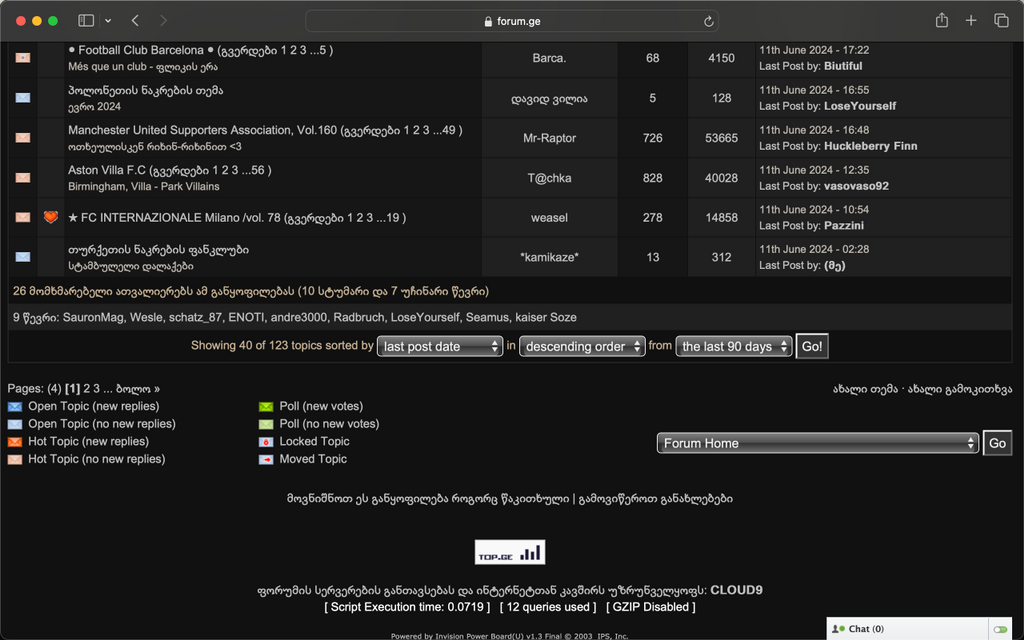The width and height of the screenshot is (1024, 640).
Task: Click the envelope icon next to Aston Villa topic
Action: coord(22,177)
